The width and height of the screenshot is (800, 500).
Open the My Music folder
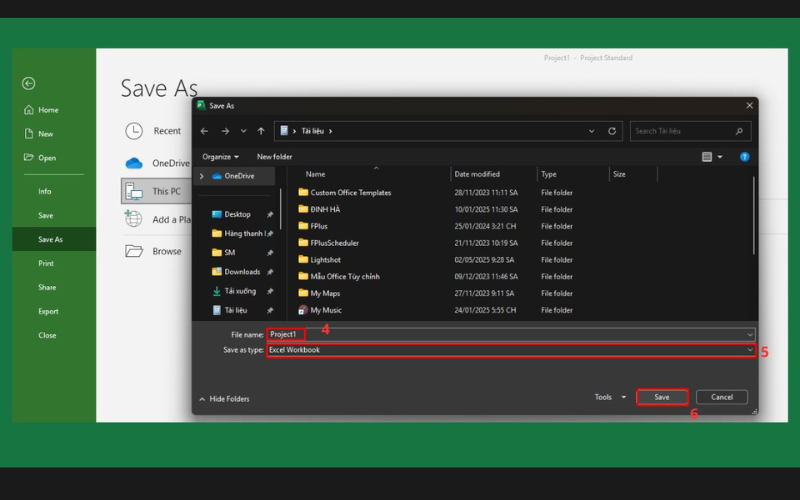[325, 310]
